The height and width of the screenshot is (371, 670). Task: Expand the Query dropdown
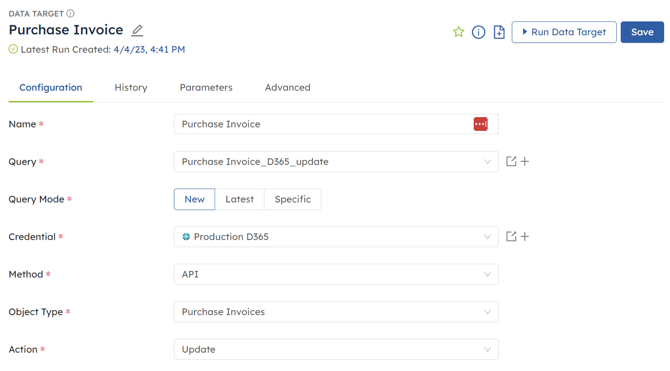[336, 162]
